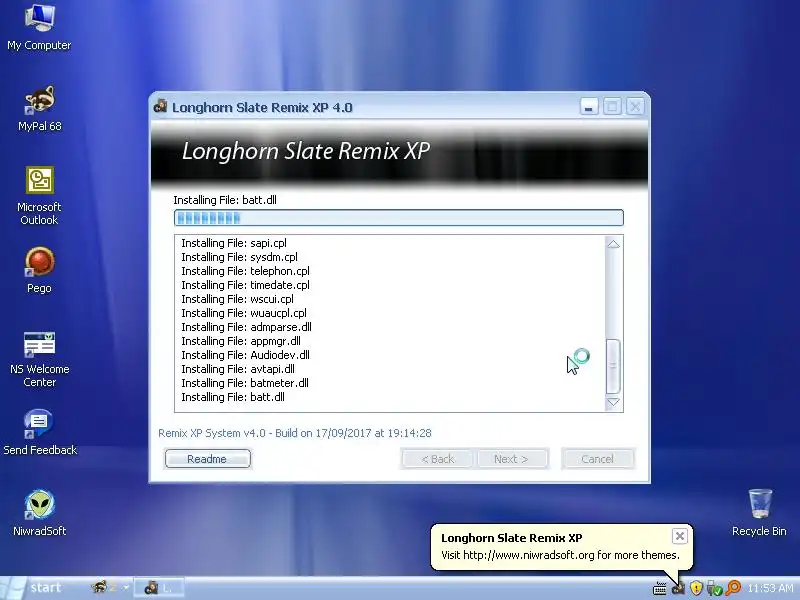800x600 pixels.
Task: Select the log line 'Installing File: wscui.cpl'
Action: pyautogui.click(x=237, y=299)
